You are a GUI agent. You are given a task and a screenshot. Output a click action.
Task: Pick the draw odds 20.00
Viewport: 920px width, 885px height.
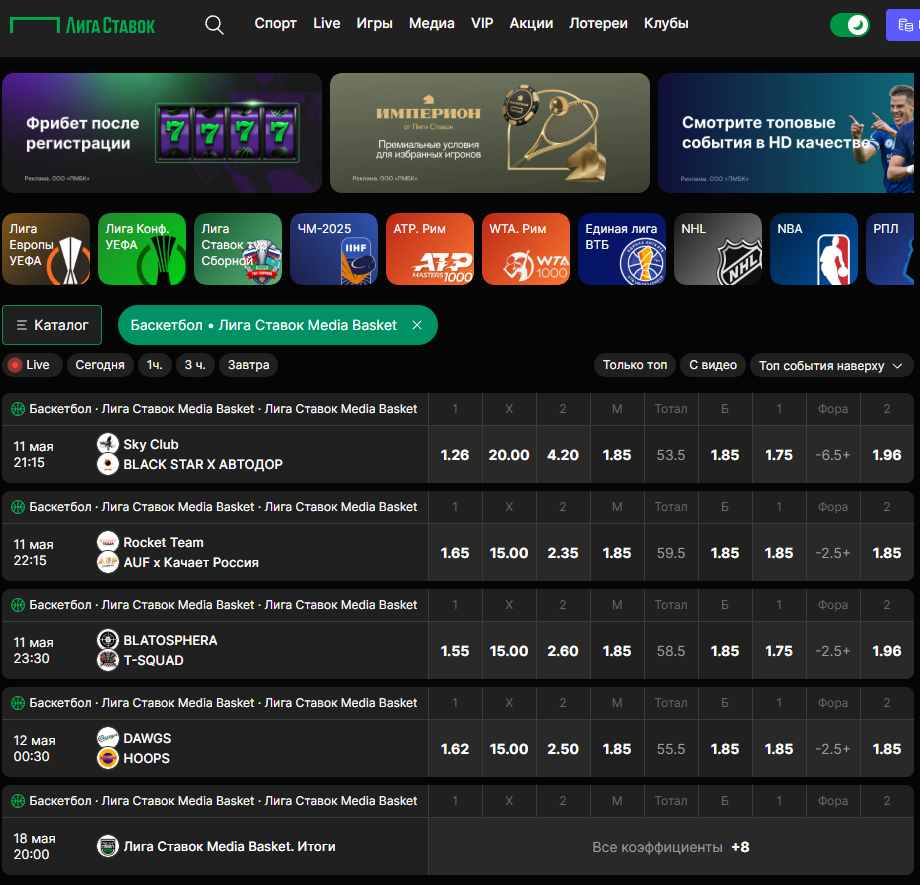(509, 455)
